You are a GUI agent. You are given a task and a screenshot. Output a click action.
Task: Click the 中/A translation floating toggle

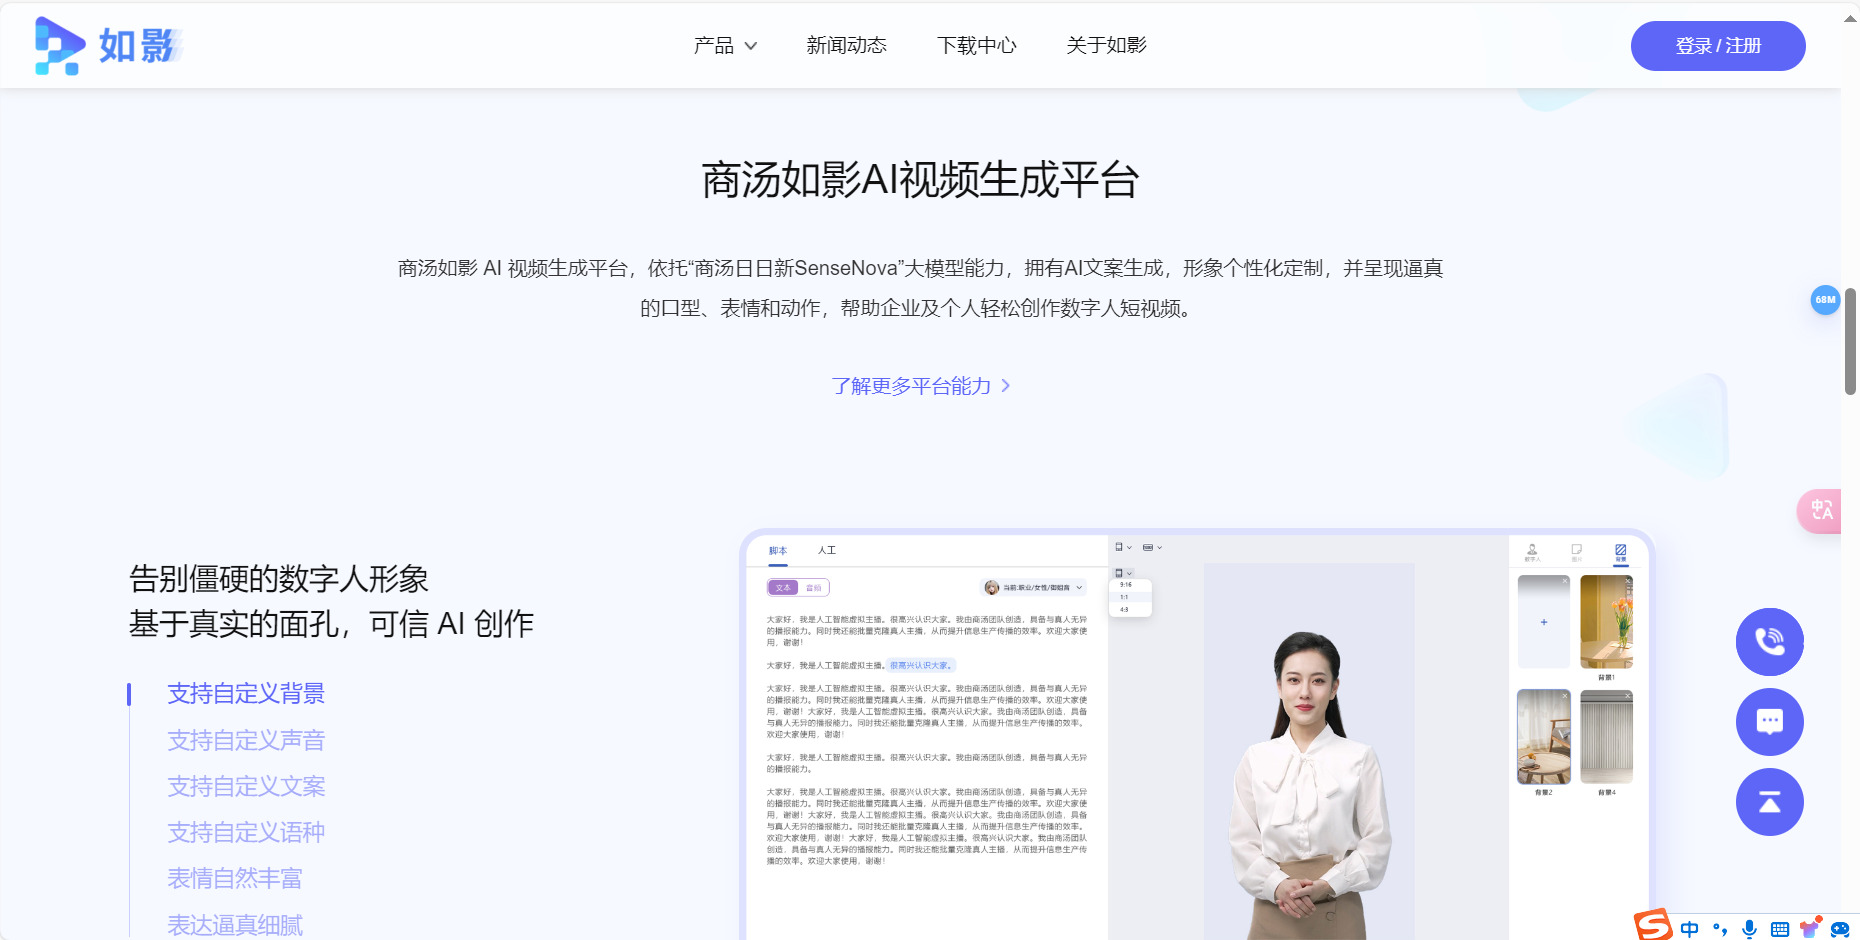[1824, 511]
